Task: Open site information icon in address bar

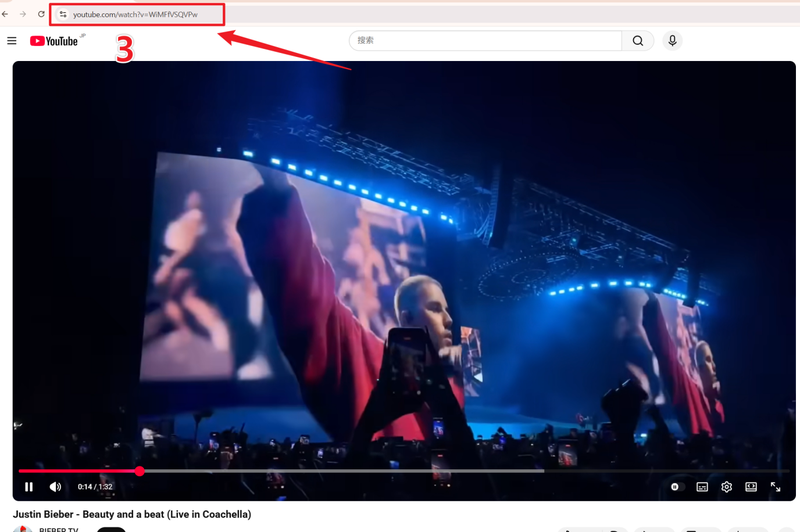Action: pyautogui.click(x=63, y=14)
